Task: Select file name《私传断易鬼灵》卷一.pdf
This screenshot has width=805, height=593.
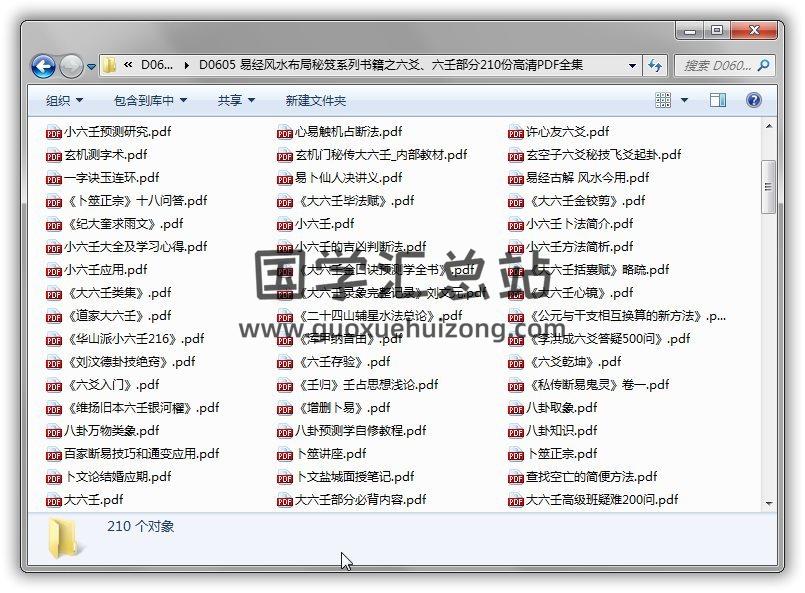Action: [x=599, y=385]
